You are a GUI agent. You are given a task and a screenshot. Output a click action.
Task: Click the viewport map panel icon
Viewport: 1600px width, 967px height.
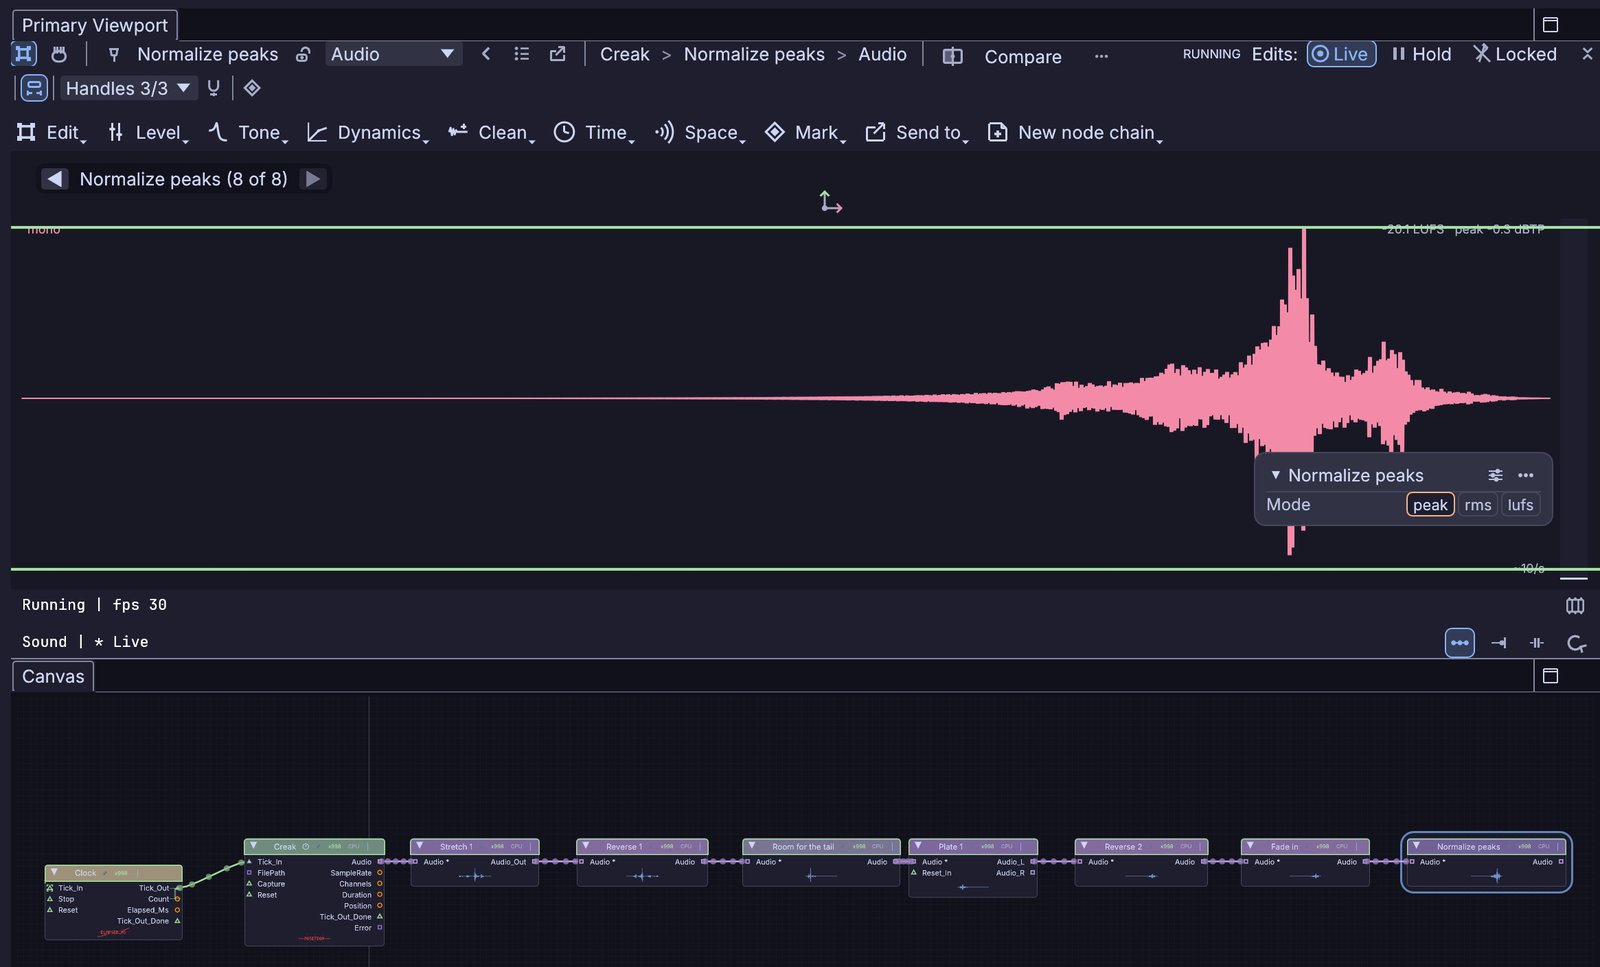[x=1575, y=606]
